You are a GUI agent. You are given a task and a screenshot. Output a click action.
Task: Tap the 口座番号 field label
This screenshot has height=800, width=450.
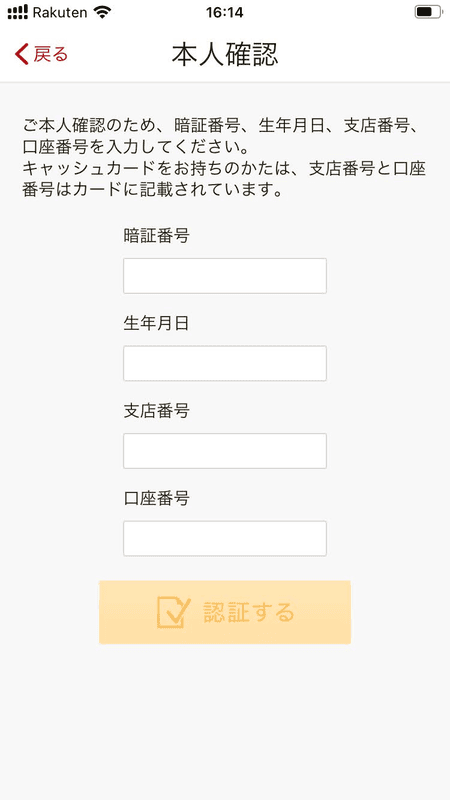coord(157,498)
